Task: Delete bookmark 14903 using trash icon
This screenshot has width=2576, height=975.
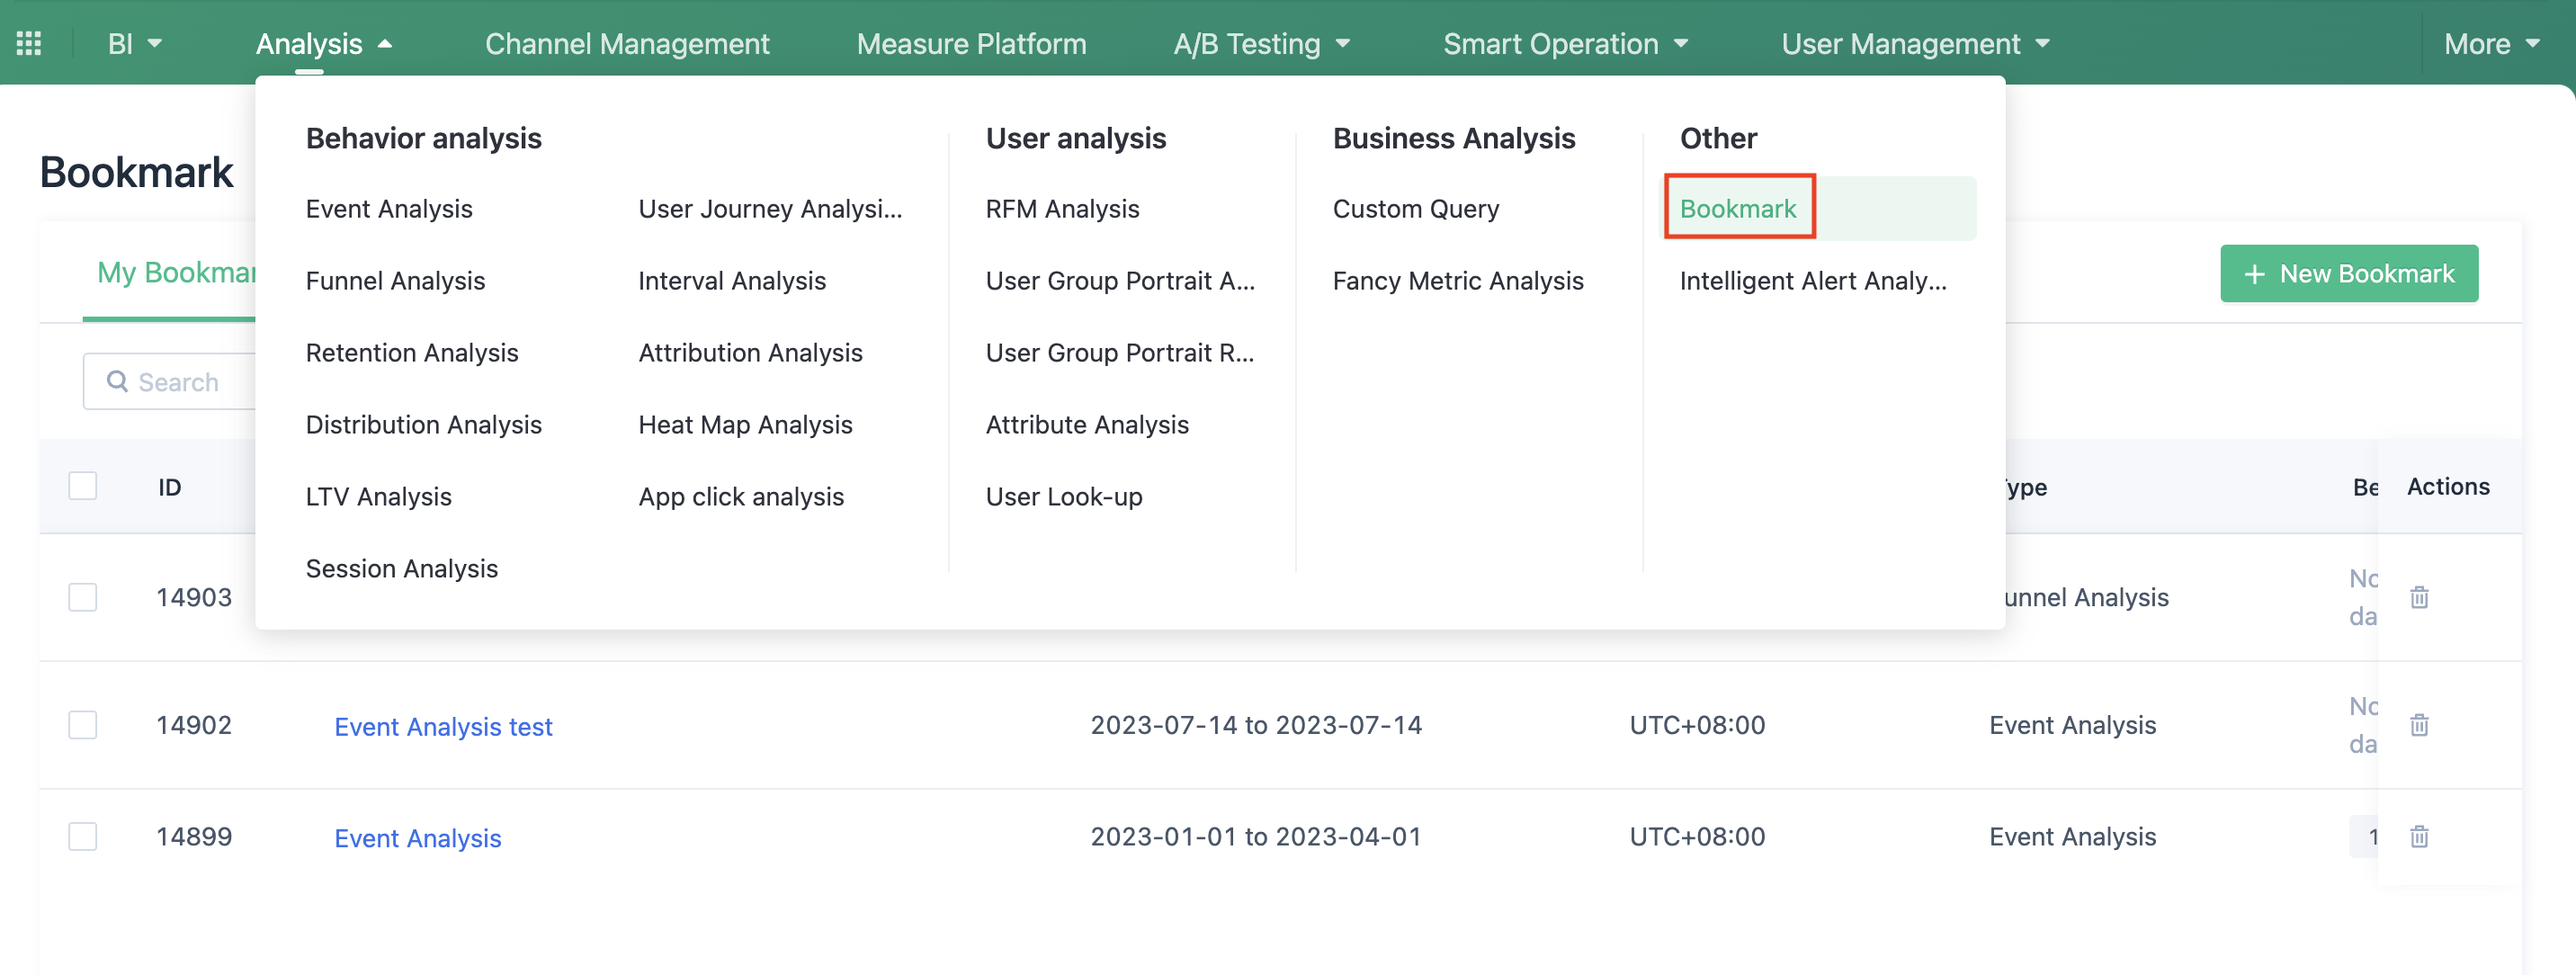Action: [x=2420, y=597]
